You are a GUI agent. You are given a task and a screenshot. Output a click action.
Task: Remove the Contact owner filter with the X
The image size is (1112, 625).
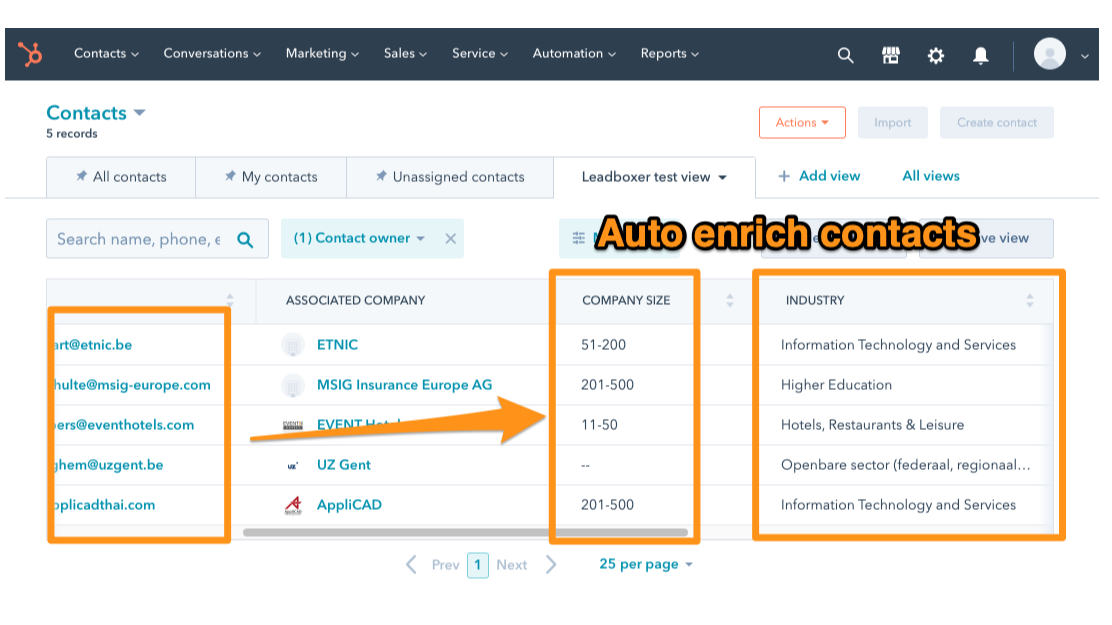pyautogui.click(x=450, y=238)
